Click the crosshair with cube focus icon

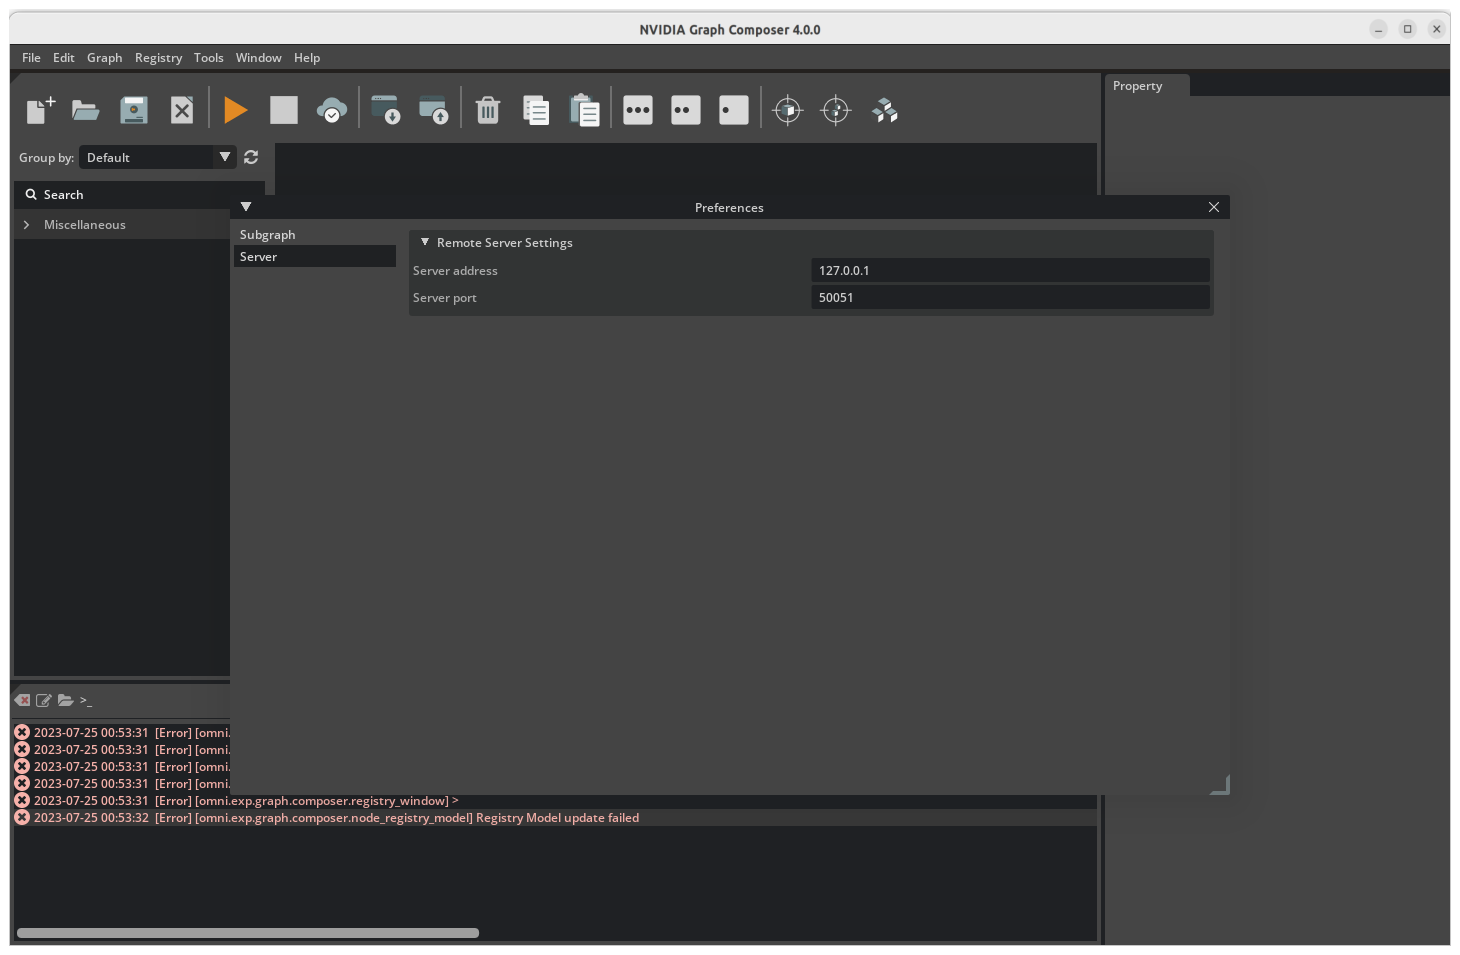pos(788,110)
